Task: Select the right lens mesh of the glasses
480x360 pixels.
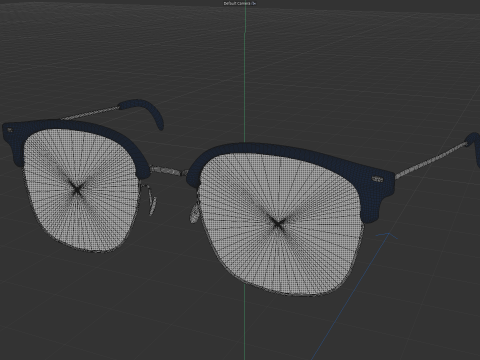Action: 280,224
